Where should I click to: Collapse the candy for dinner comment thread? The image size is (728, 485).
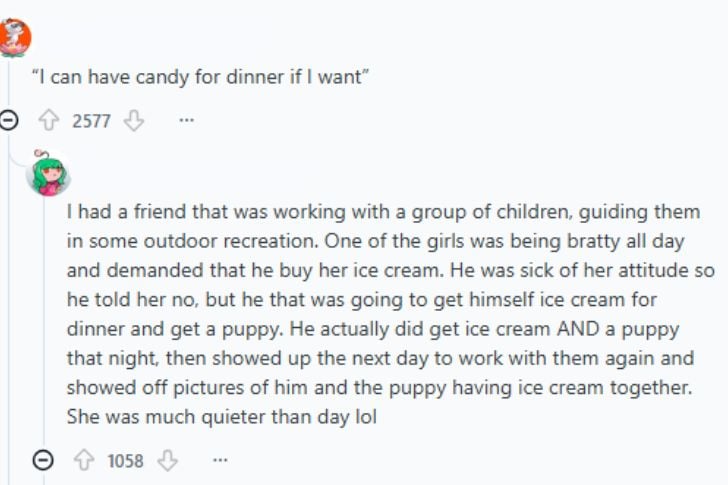coord(8,121)
